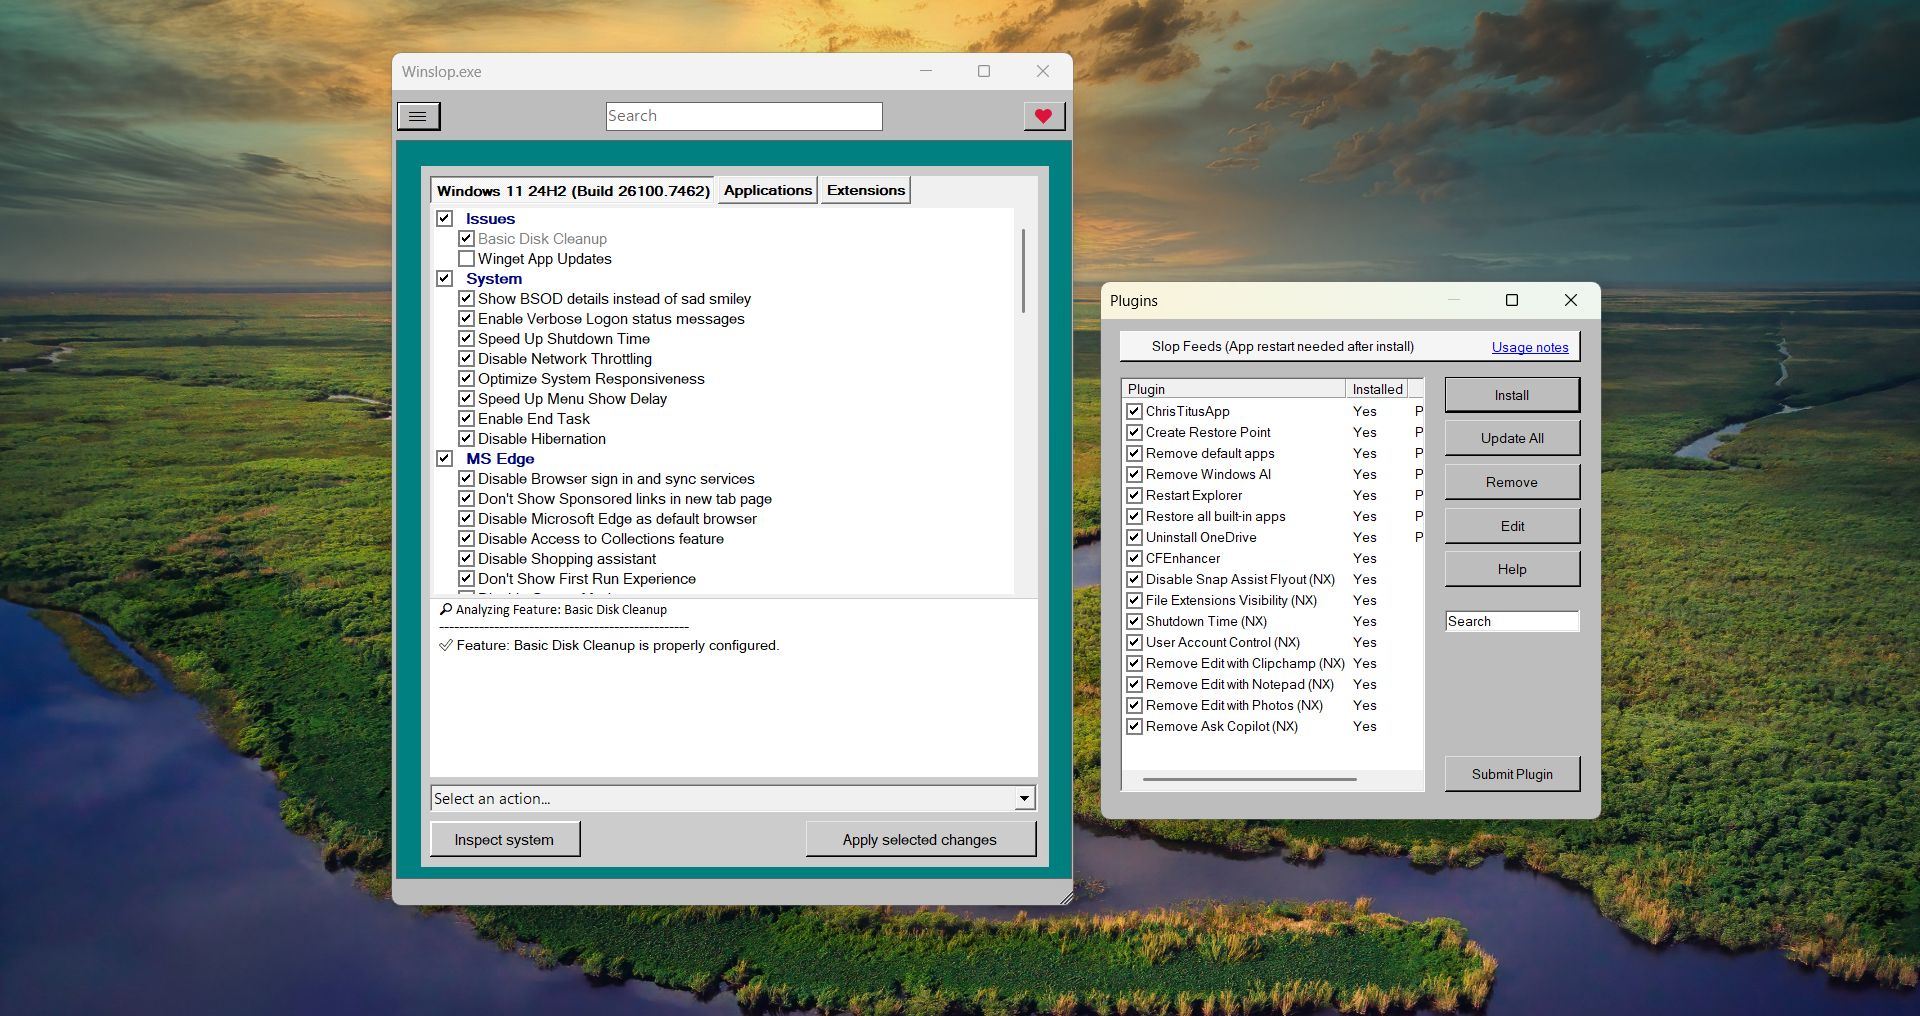The image size is (1920, 1016).
Task: Uncheck the MS Edge section checkbox
Action: point(445,458)
